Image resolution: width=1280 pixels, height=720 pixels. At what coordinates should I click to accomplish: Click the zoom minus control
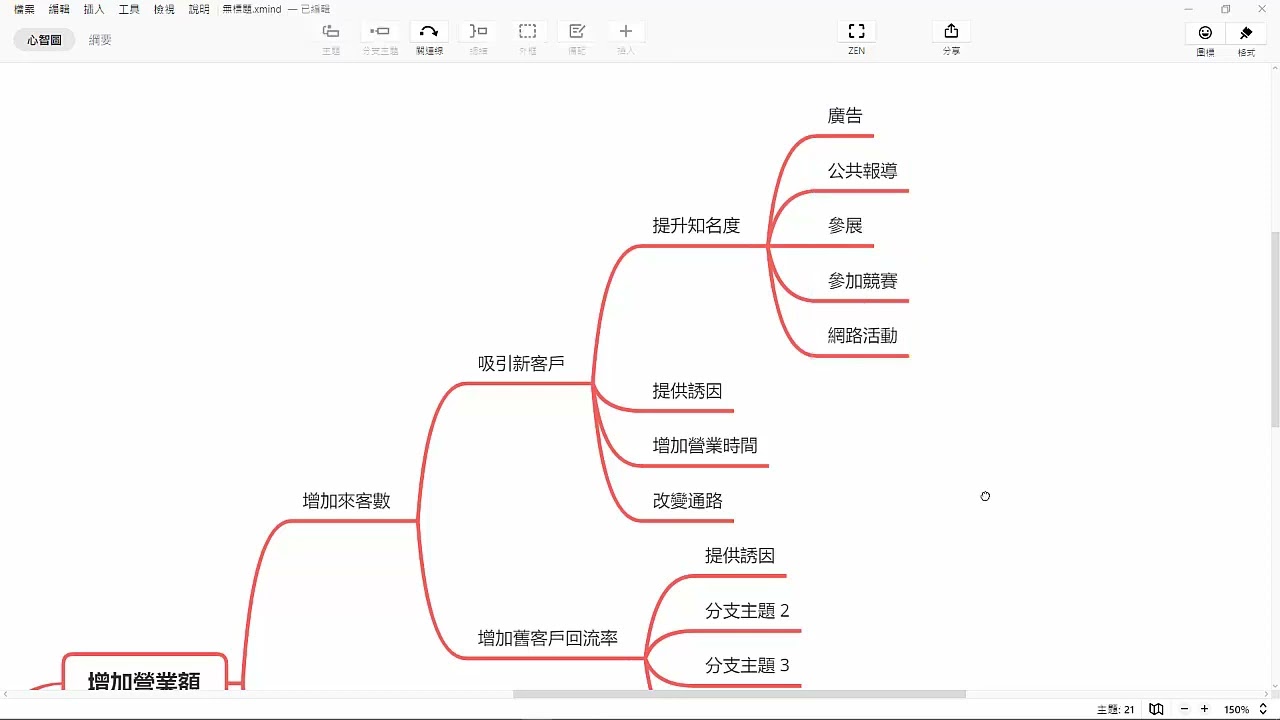pos(1185,708)
